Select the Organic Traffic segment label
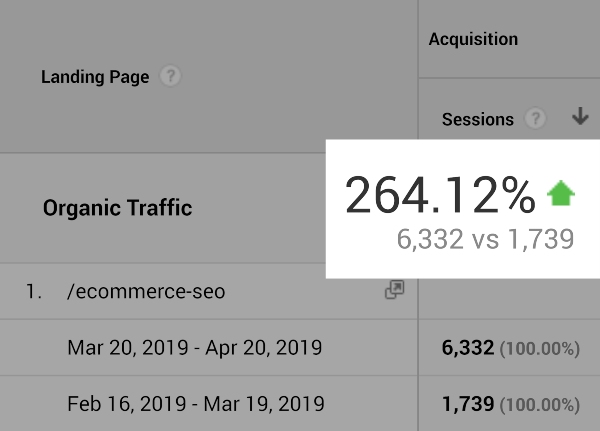 (117, 209)
